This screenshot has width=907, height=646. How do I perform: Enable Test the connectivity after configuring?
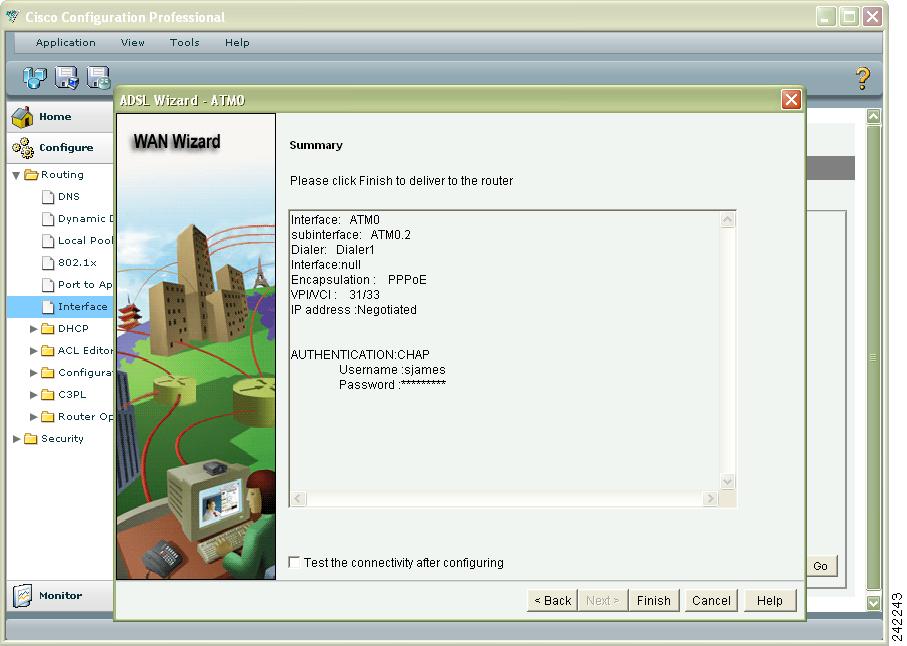[x=294, y=562]
